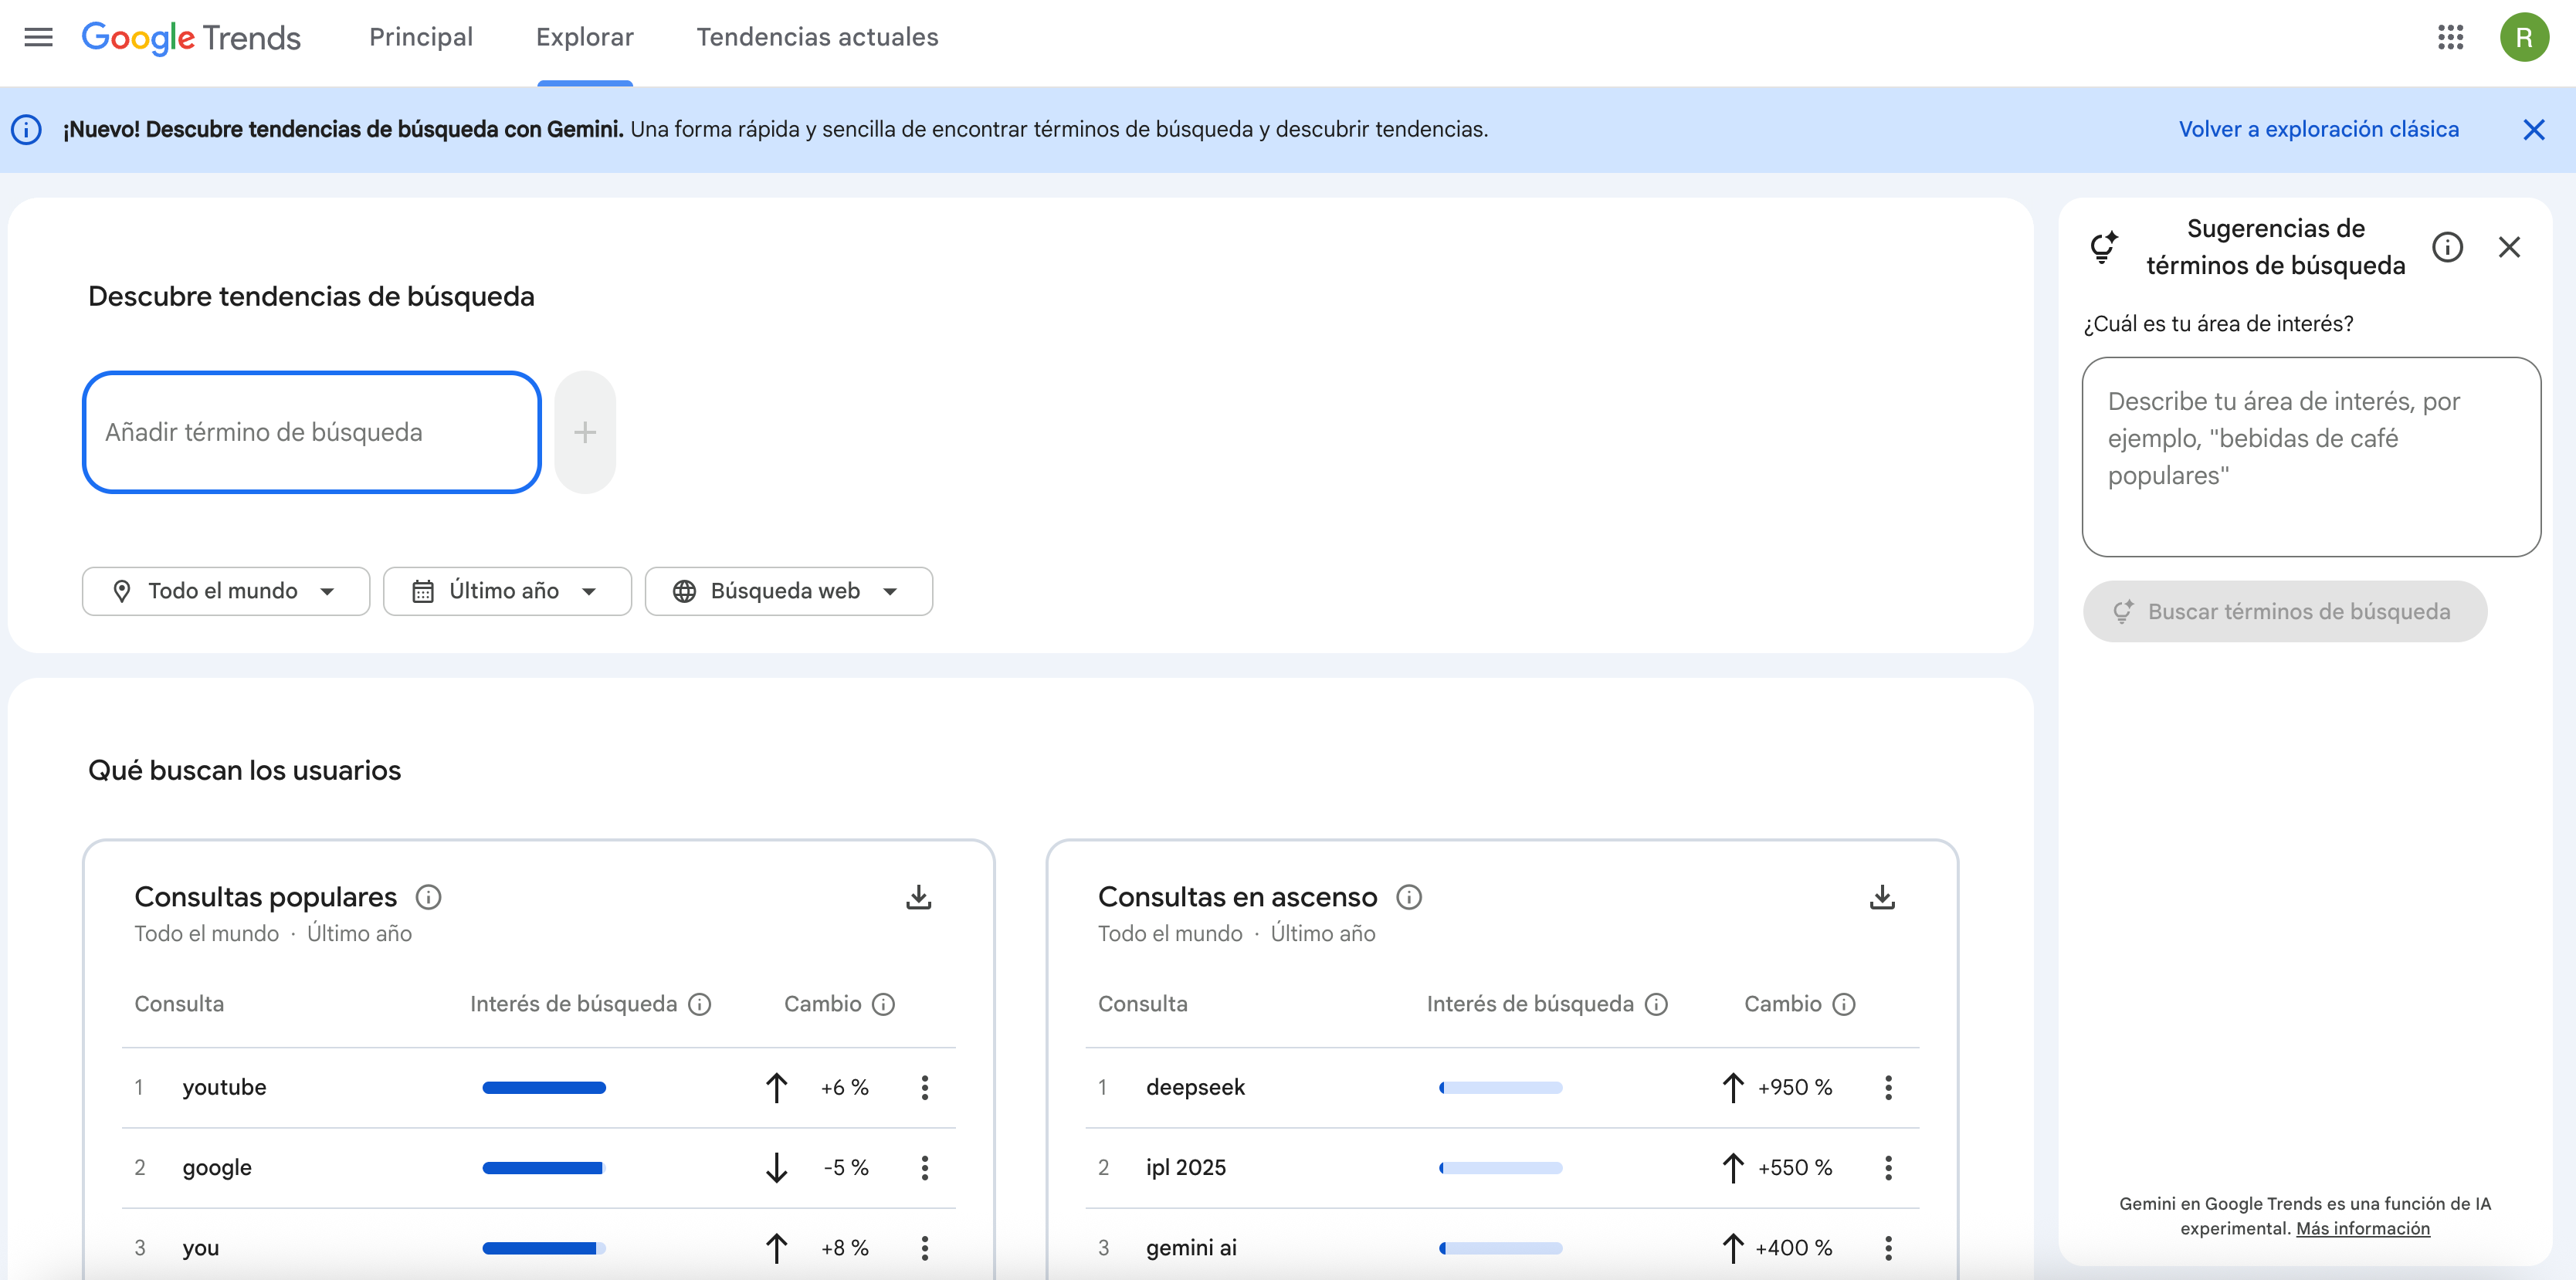Focus the Añadir término de búsqueda field
Image resolution: width=2576 pixels, height=1280 pixels.
[x=311, y=432]
